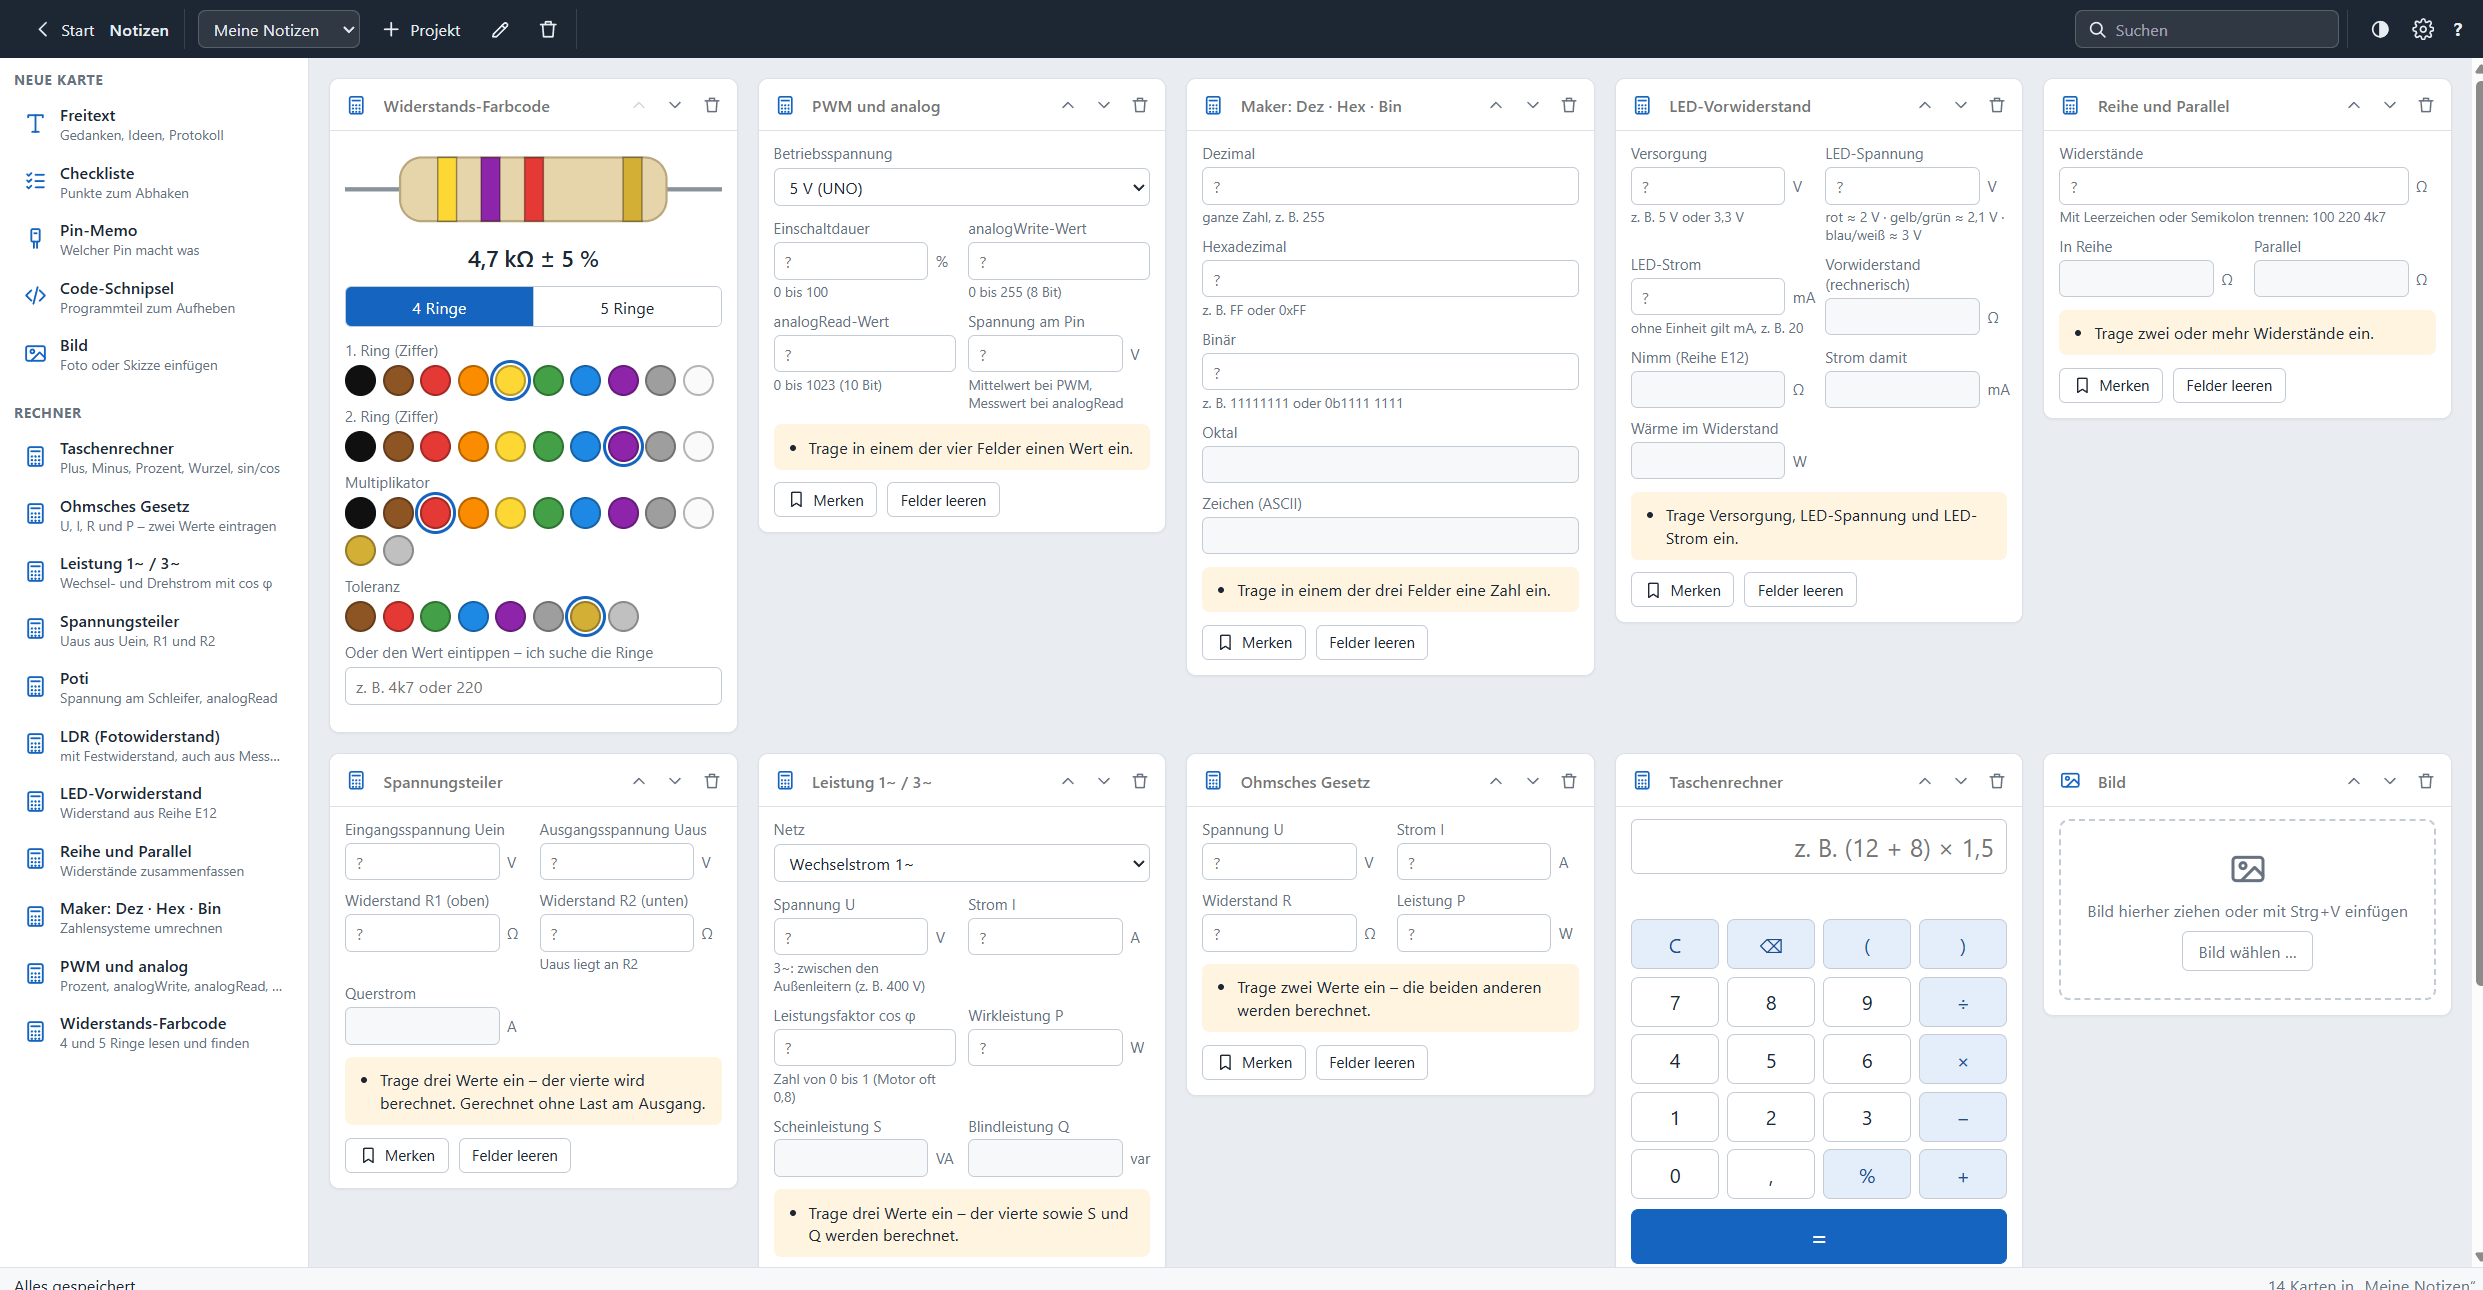Click the + Projekt button
Screen dimensions: 2483x1290
[422, 30]
